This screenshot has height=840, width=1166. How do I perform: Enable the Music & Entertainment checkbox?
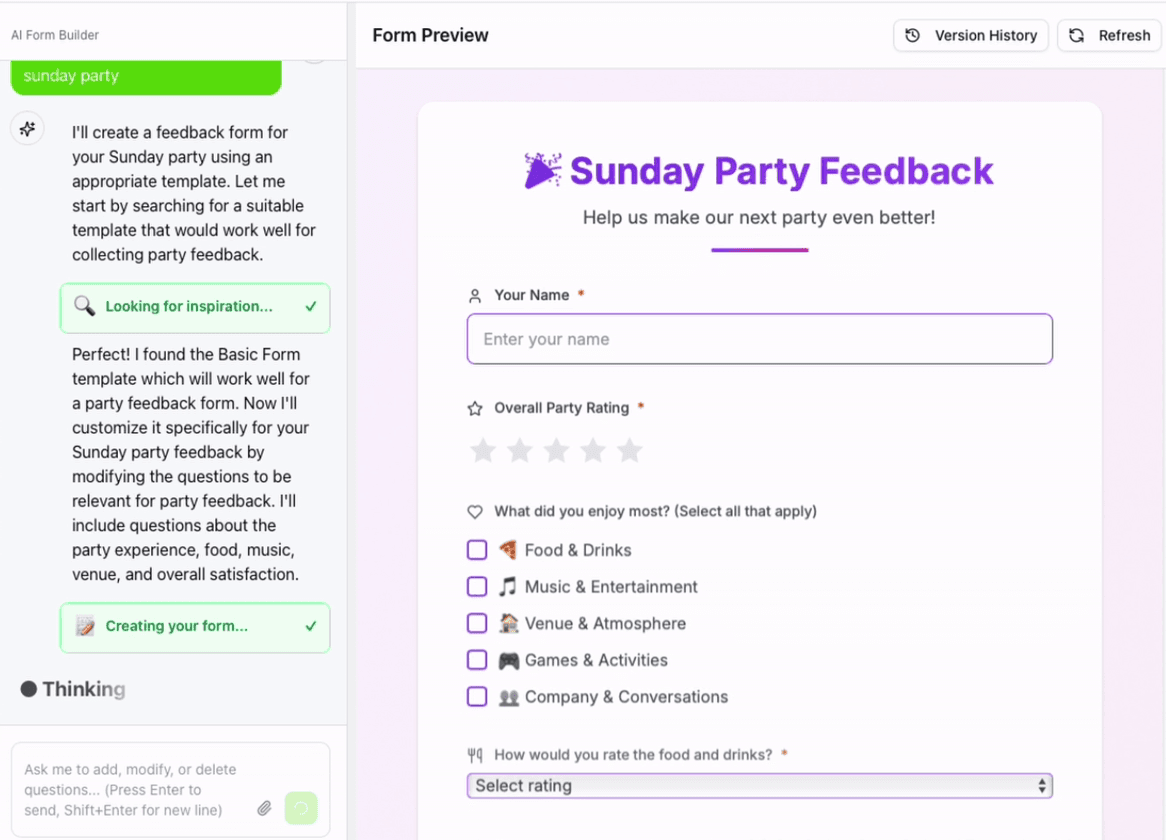click(477, 587)
